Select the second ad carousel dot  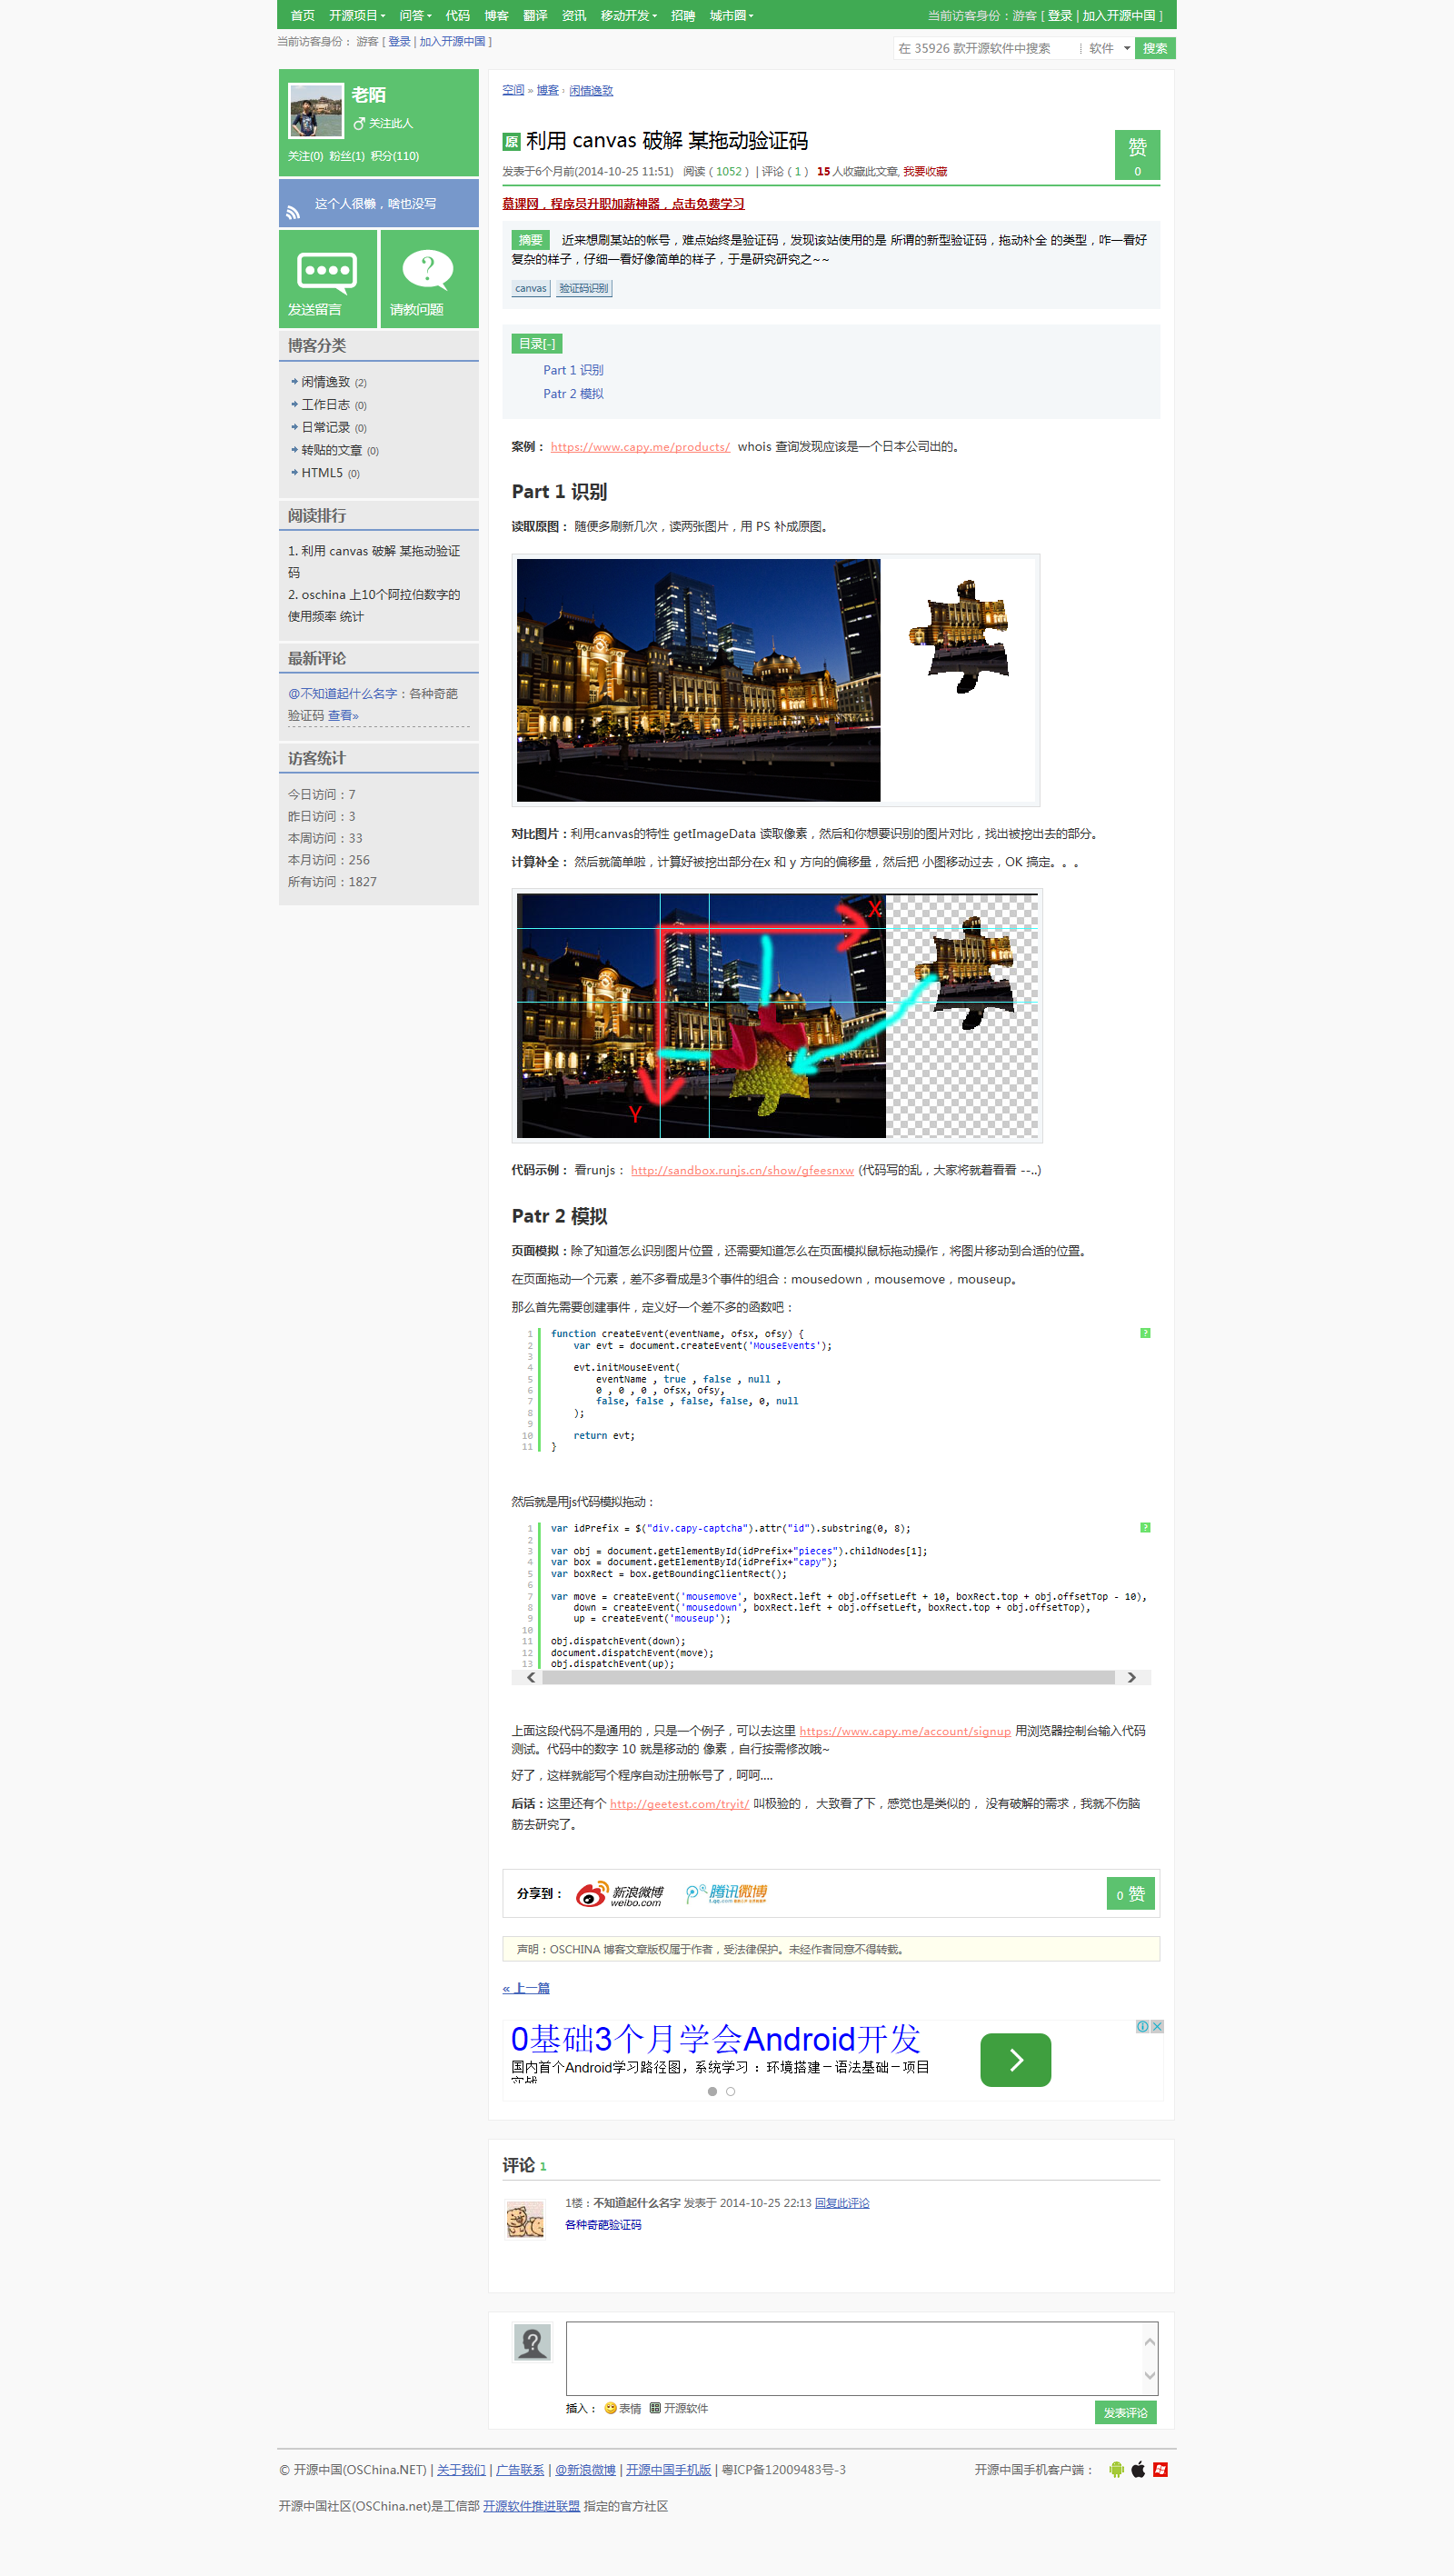coord(730,2091)
